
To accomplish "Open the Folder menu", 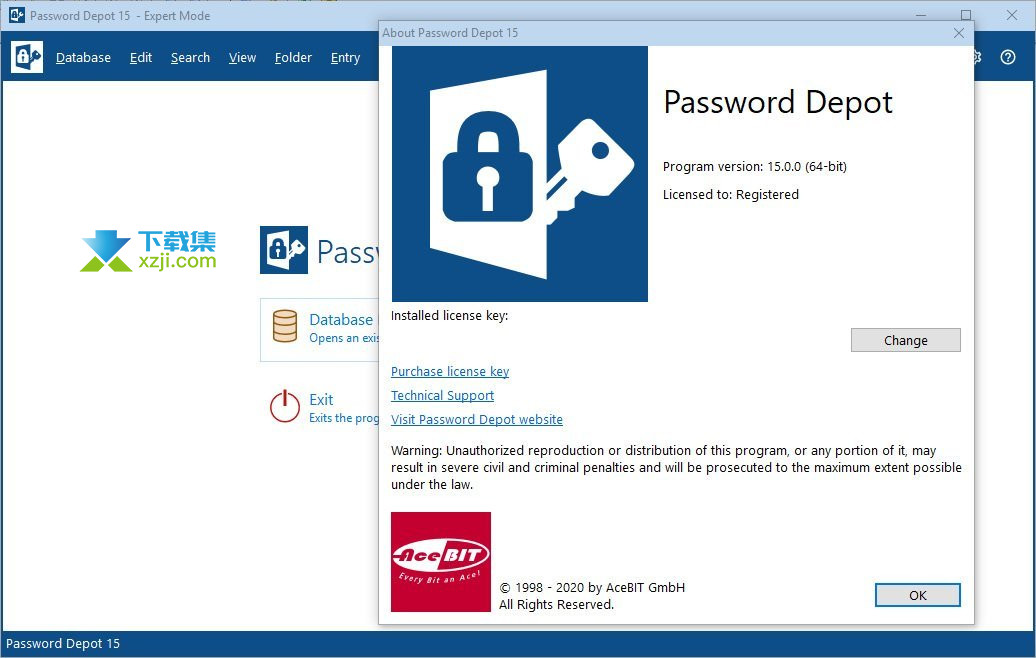I will (293, 57).
